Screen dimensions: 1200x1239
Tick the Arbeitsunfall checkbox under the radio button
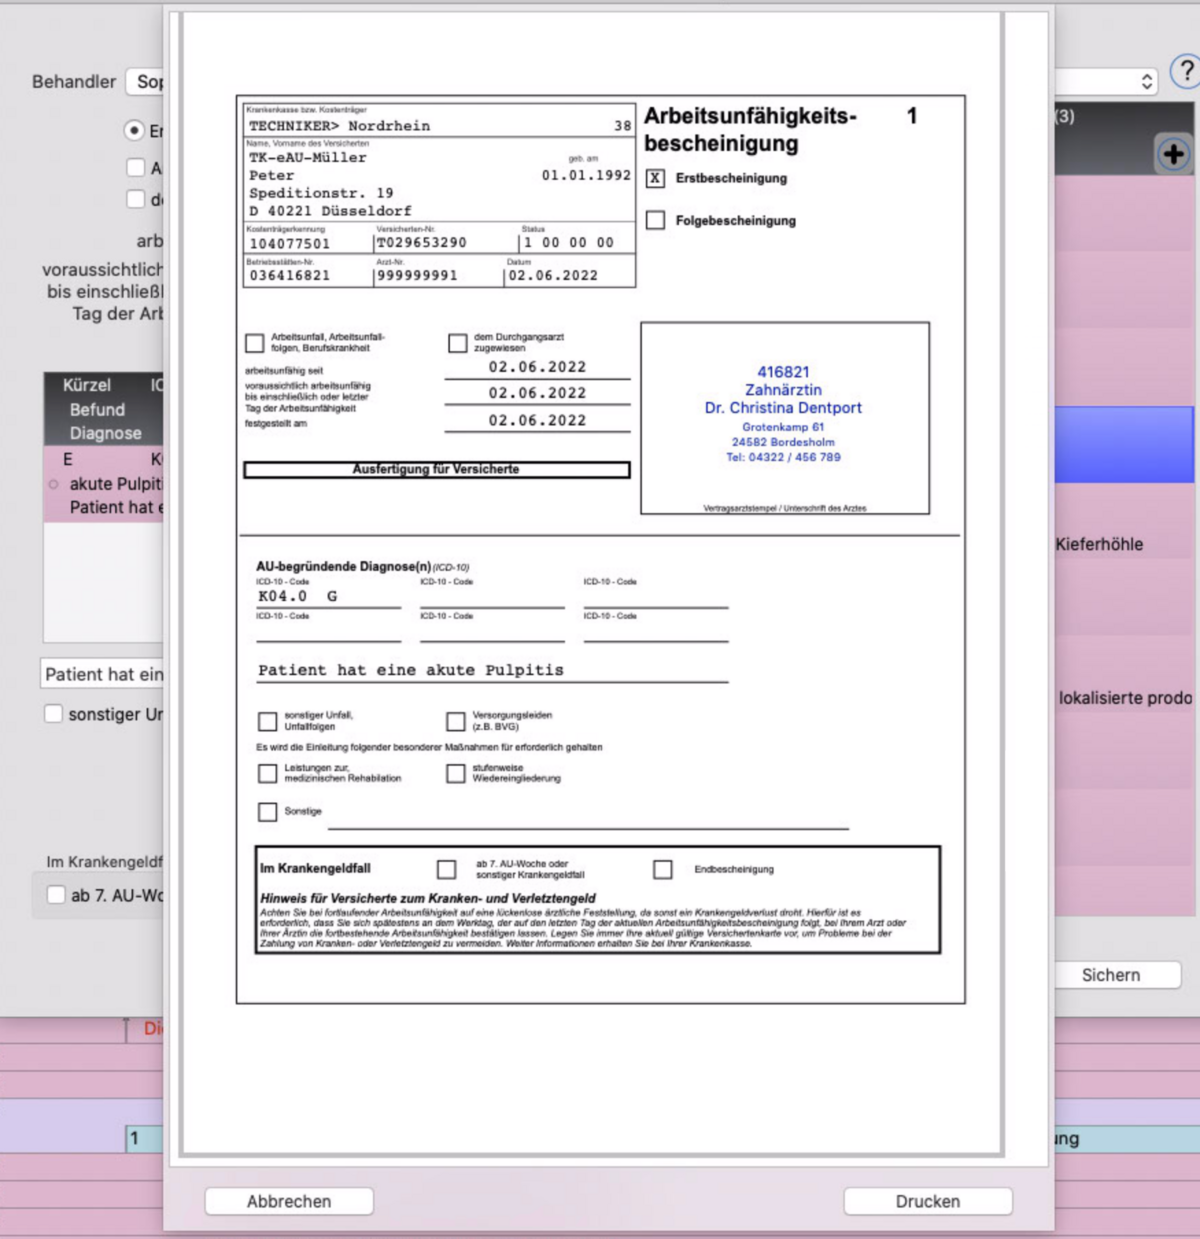(136, 167)
